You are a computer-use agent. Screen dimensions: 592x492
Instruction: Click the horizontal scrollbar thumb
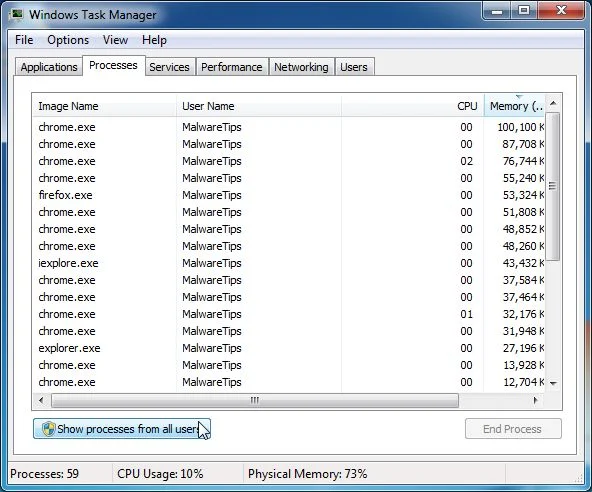(255, 400)
